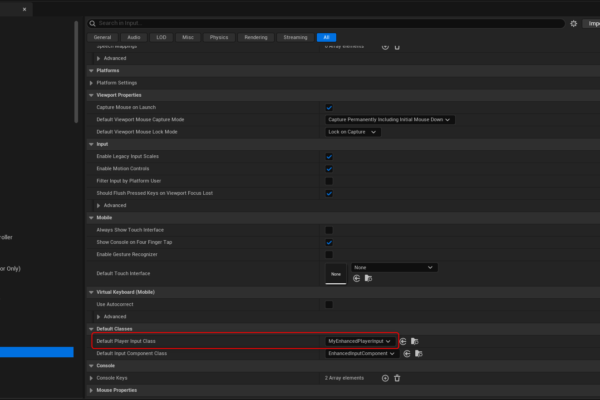Open Default Touch Interface None dropdown

pos(394,268)
